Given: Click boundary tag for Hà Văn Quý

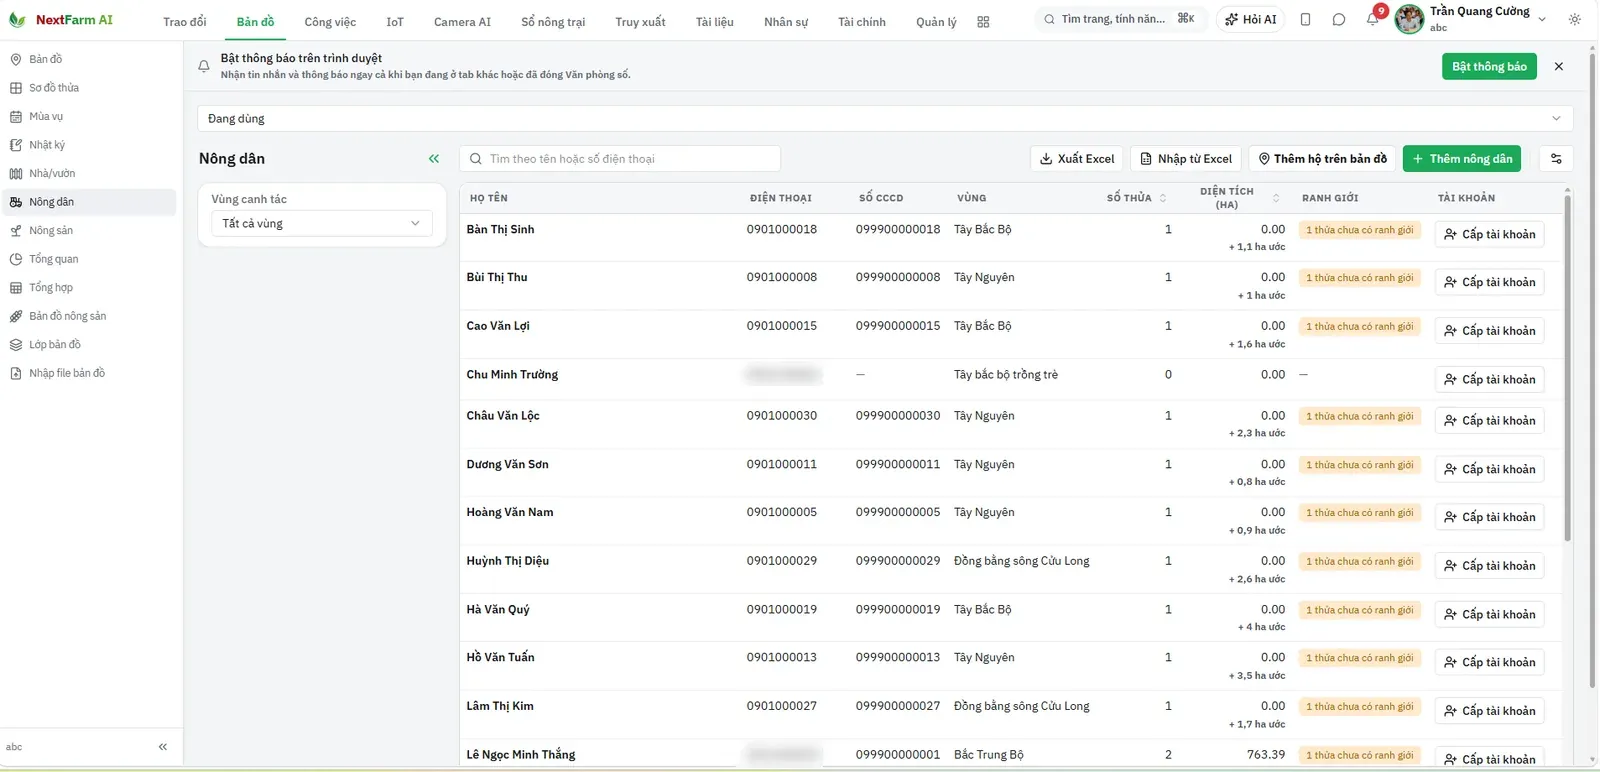Looking at the screenshot, I should pyautogui.click(x=1360, y=610).
